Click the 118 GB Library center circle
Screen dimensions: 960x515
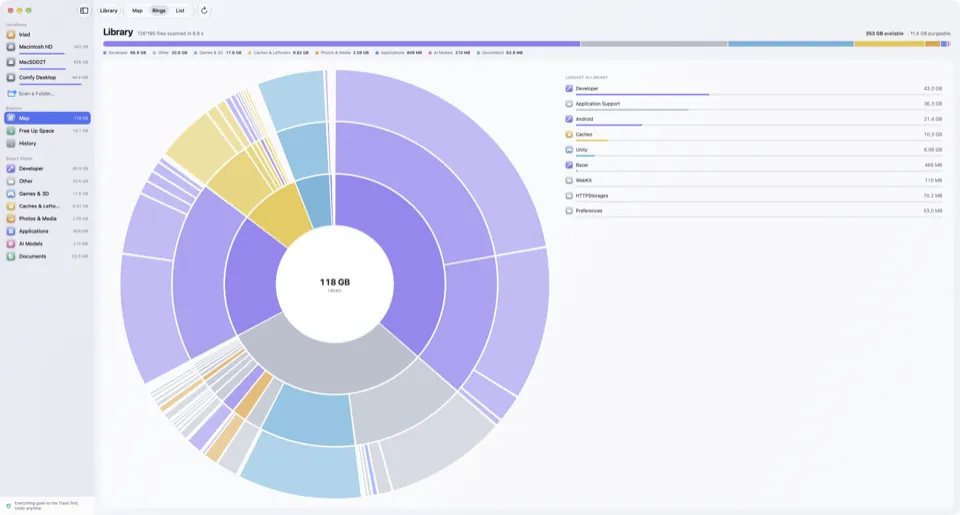[x=335, y=284]
